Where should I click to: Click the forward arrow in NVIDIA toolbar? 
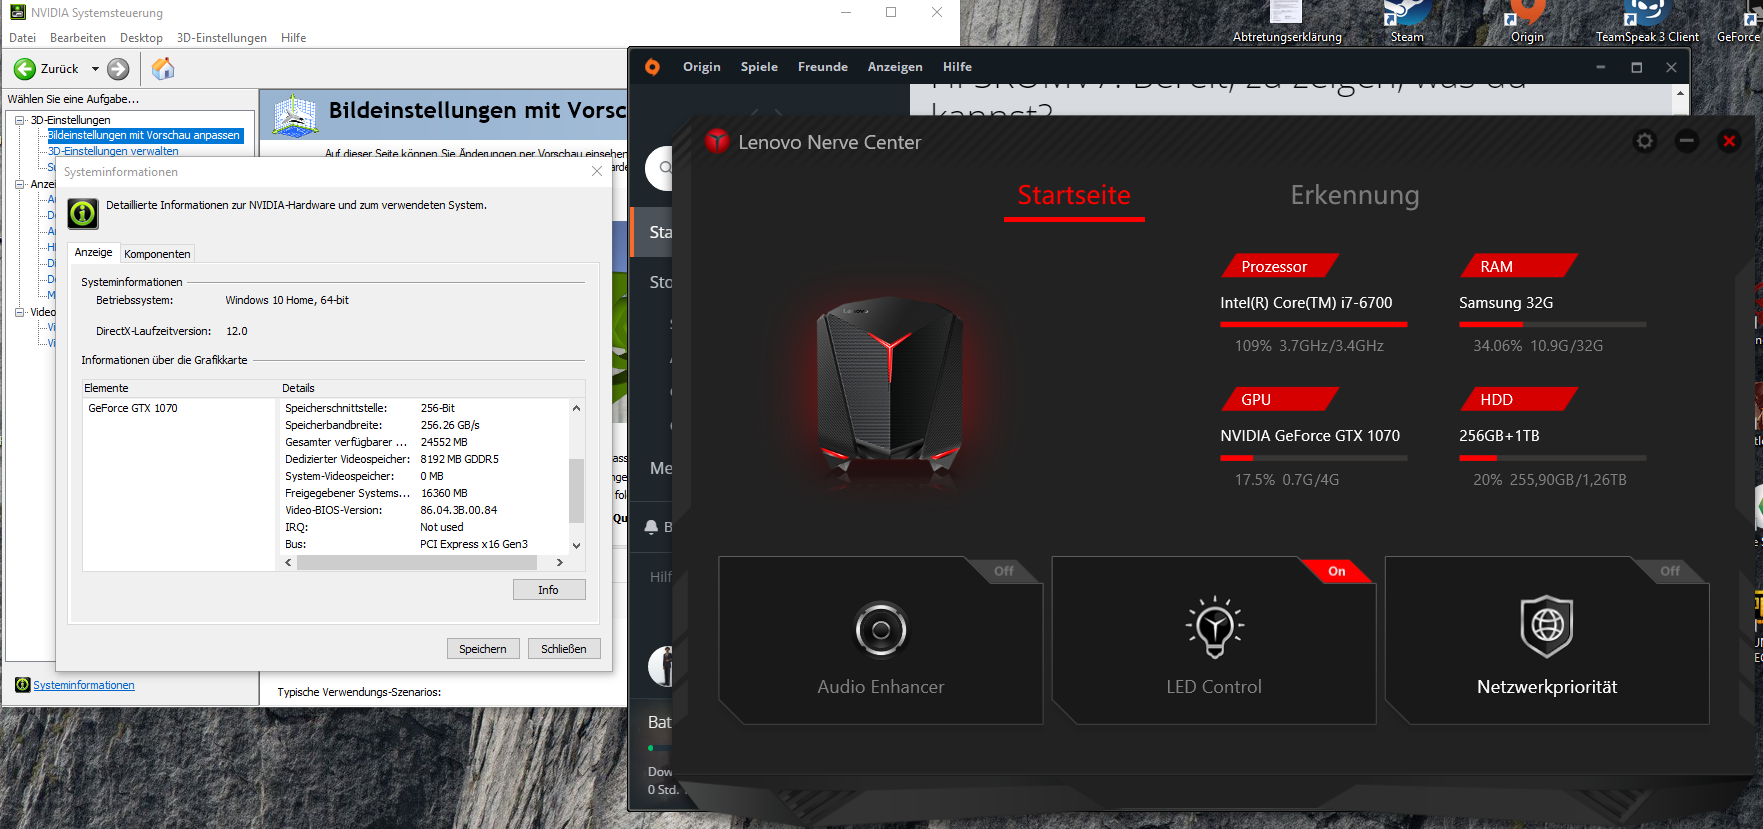[x=118, y=69]
